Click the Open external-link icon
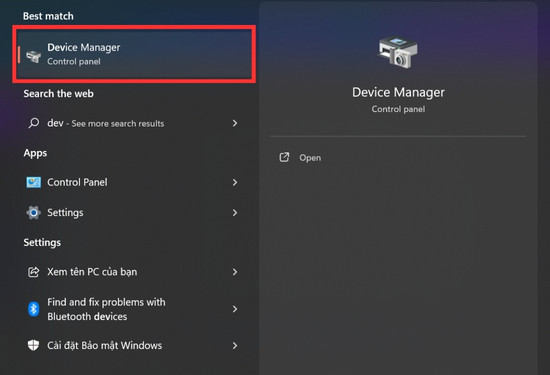This screenshot has width=550, height=375. coord(284,157)
